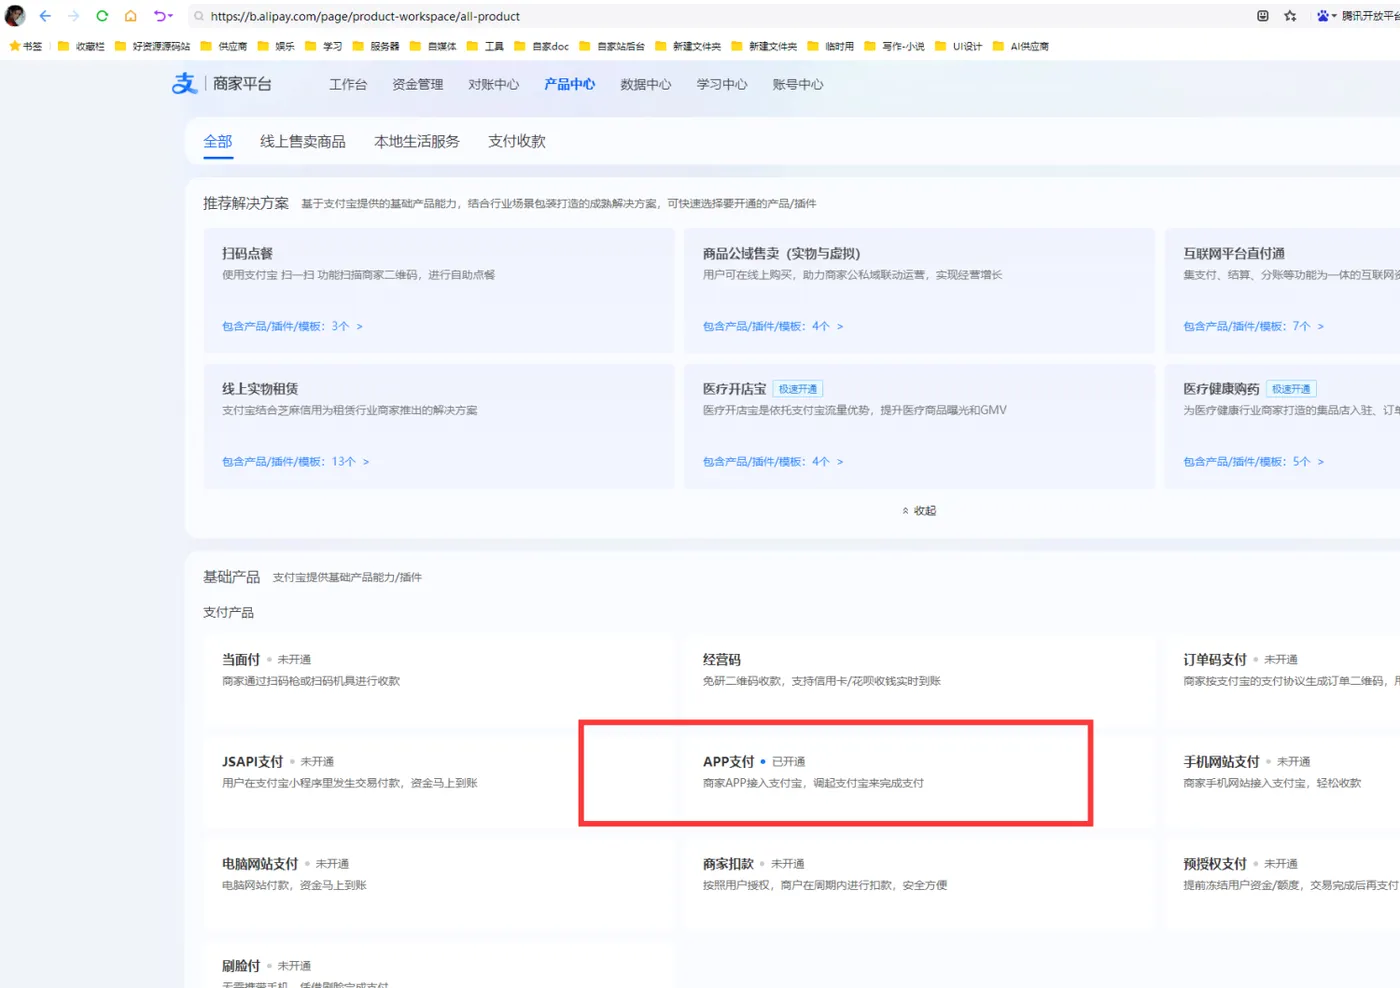Expand 医疗健康购药 included products (5个) link
Image resolution: width=1400 pixels, height=988 pixels.
(1254, 461)
